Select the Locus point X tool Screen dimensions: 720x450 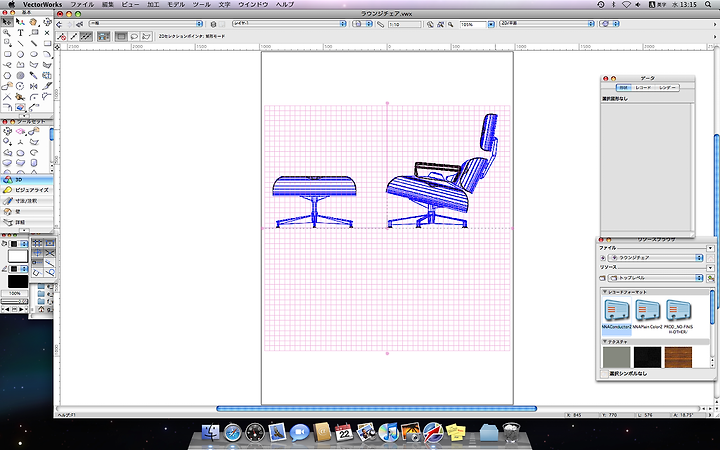[47, 33]
